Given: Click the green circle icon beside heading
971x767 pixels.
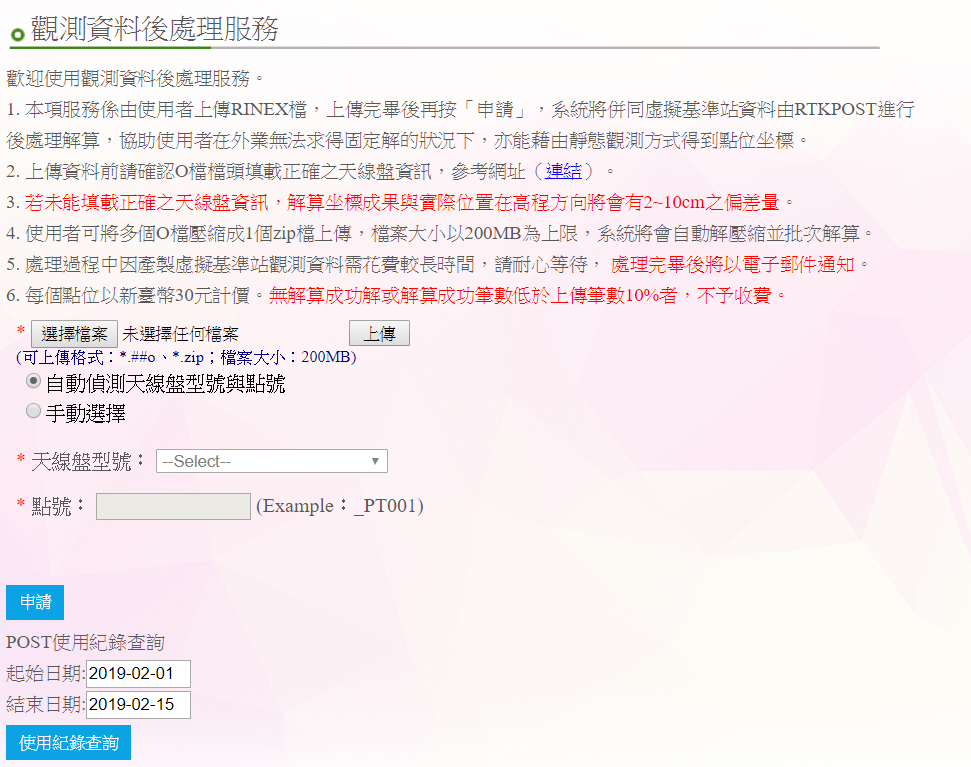Looking at the screenshot, I should pyautogui.click(x=17, y=35).
